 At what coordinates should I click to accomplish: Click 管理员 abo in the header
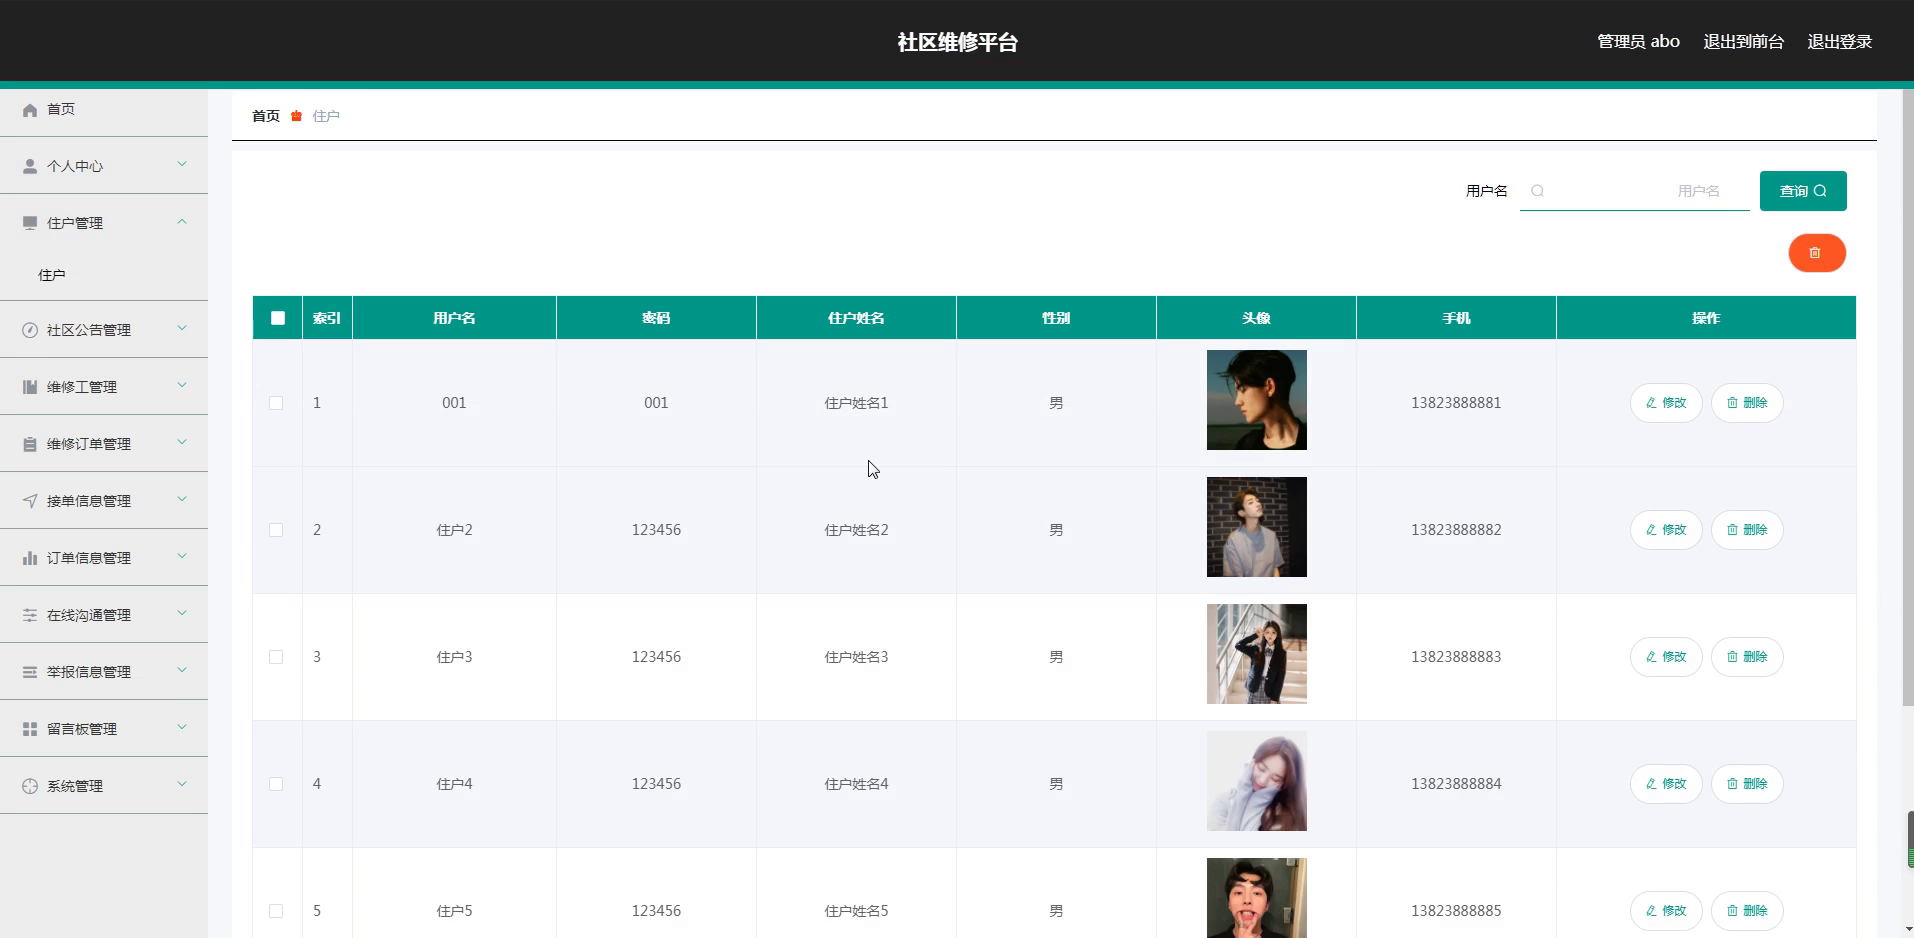point(1638,42)
